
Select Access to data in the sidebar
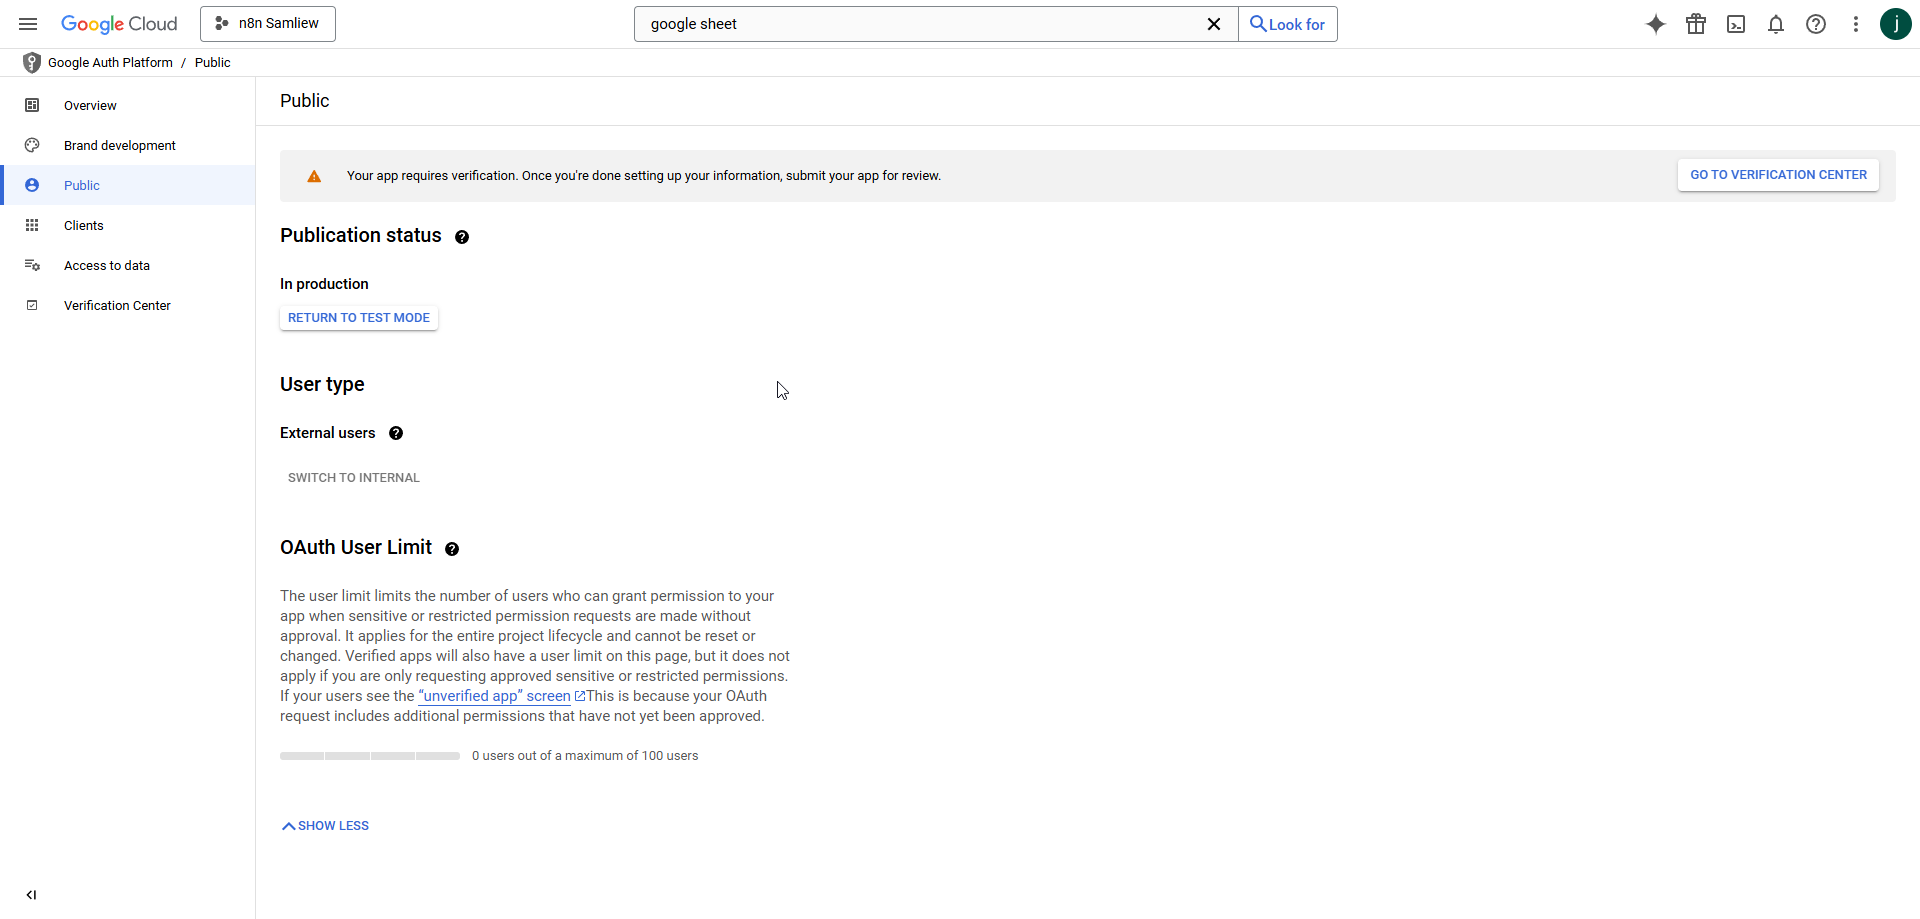128,265
